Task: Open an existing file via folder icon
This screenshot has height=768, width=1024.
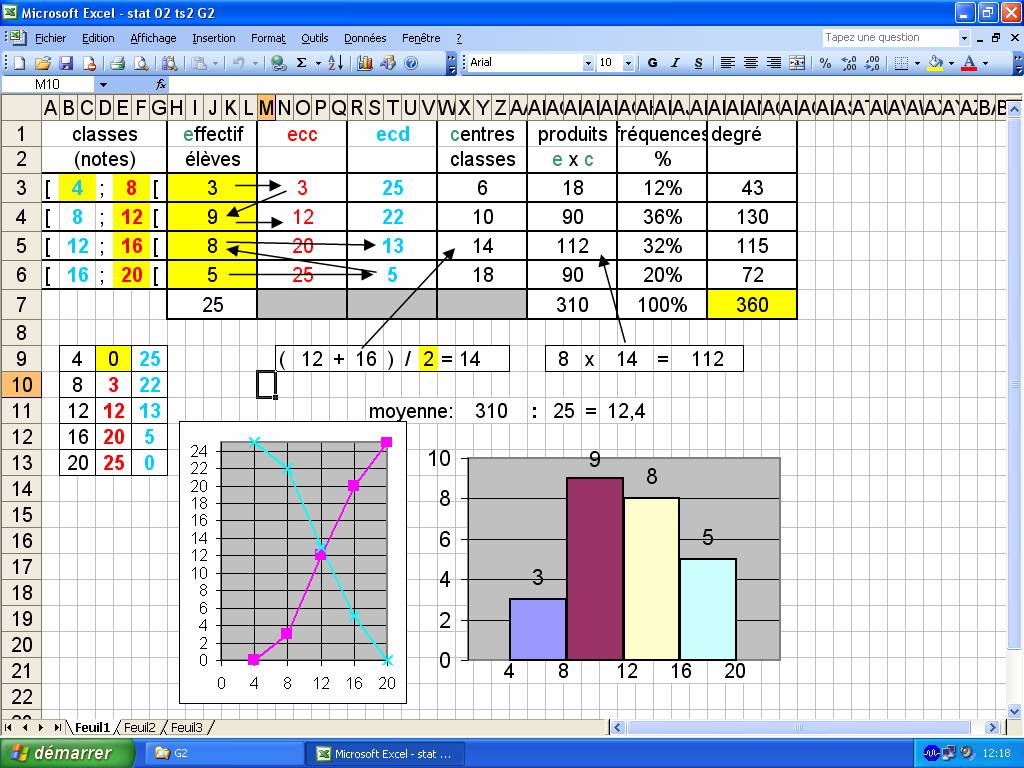Action: 43,63
